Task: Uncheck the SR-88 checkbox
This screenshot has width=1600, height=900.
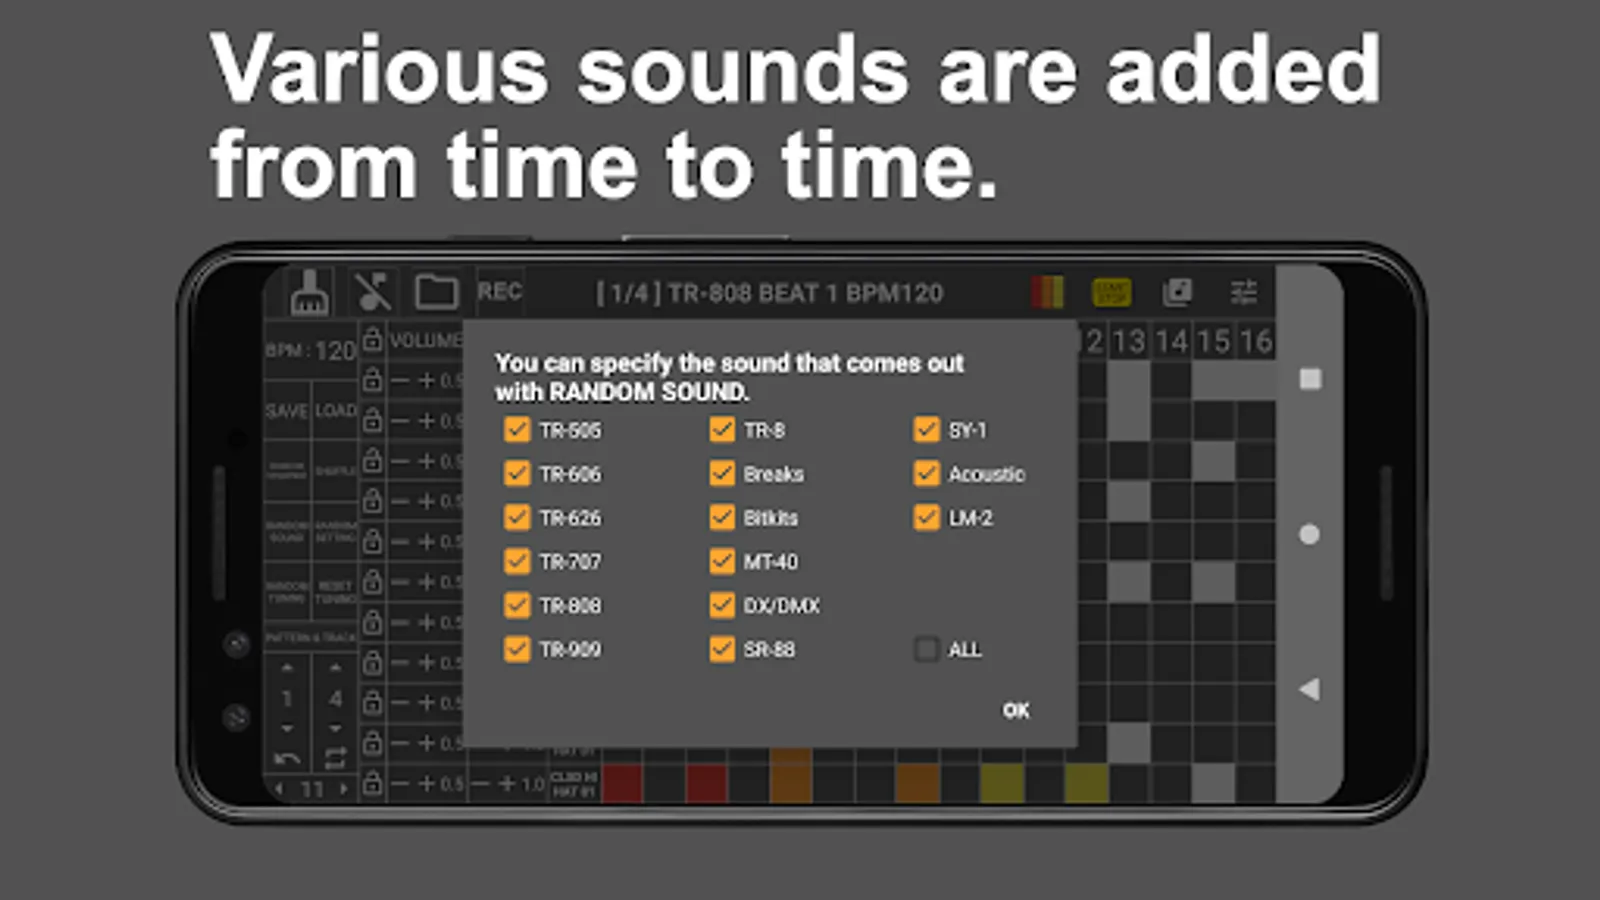Action: pos(722,650)
